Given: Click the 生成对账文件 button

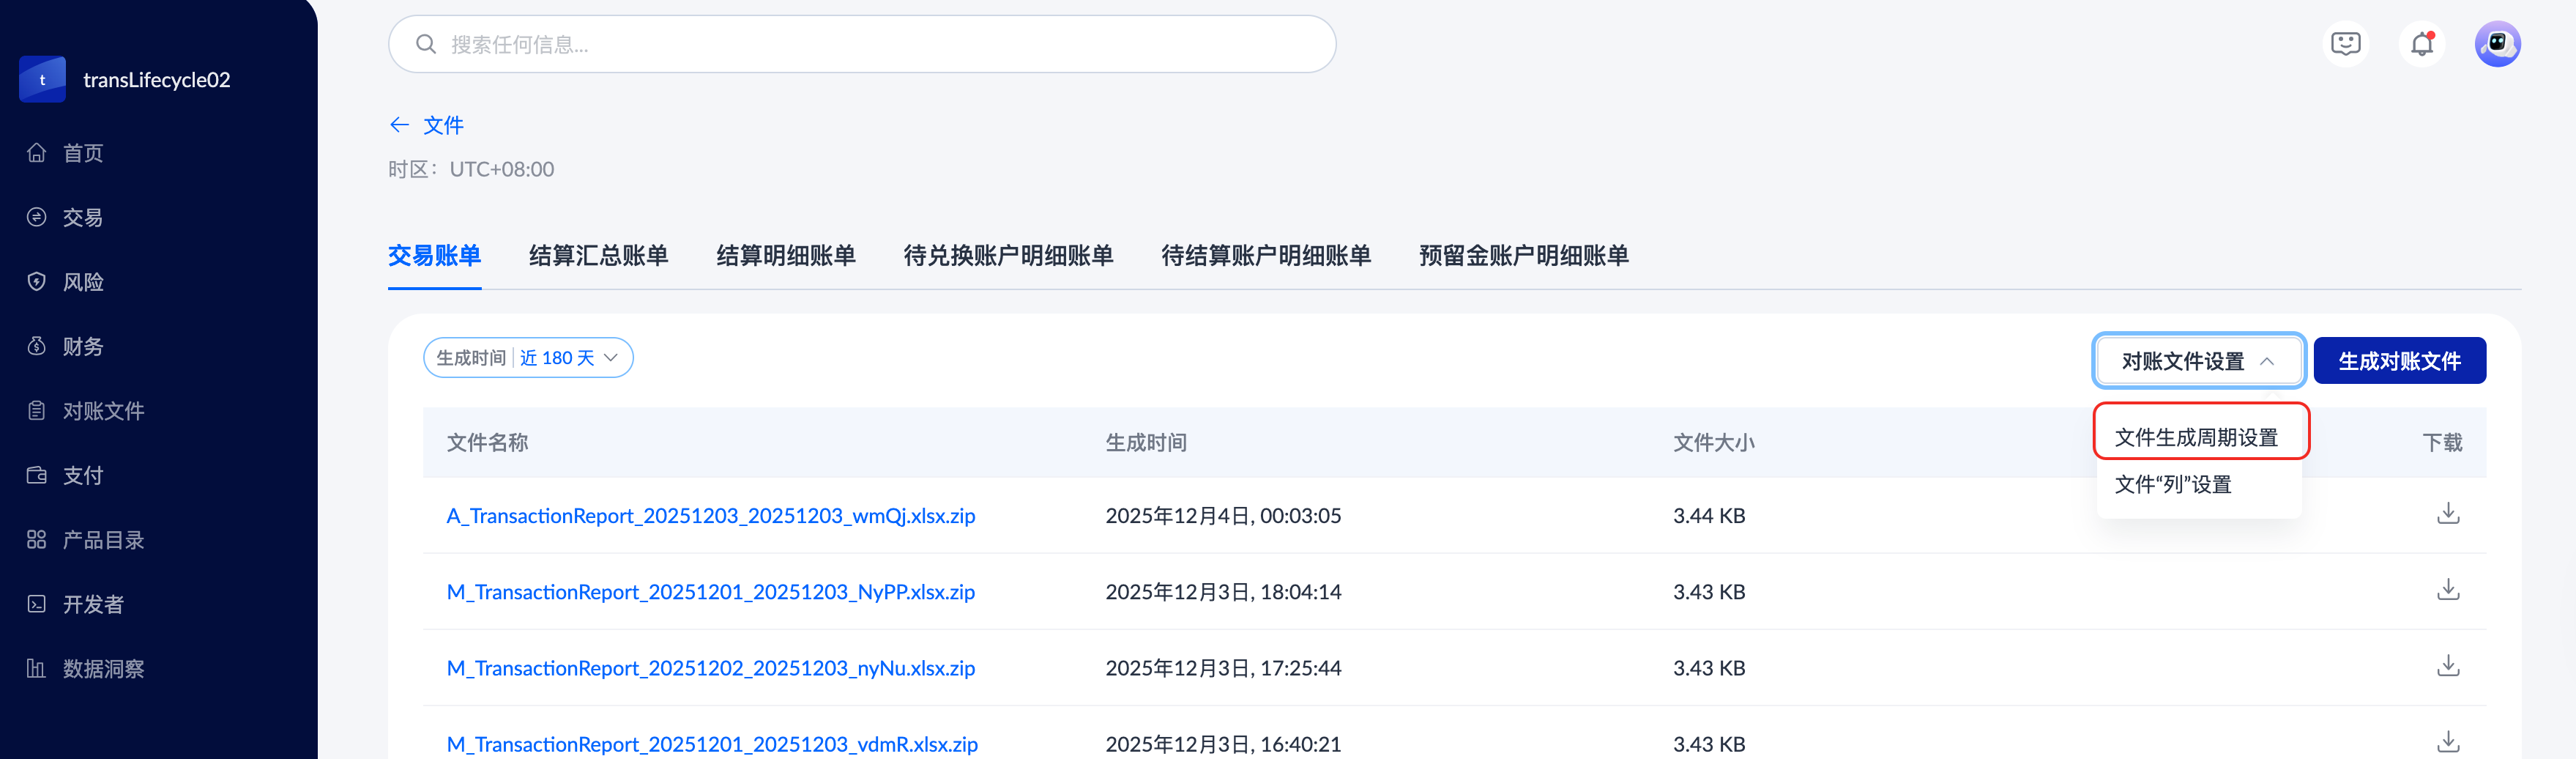Looking at the screenshot, I should click(2399, 361).
